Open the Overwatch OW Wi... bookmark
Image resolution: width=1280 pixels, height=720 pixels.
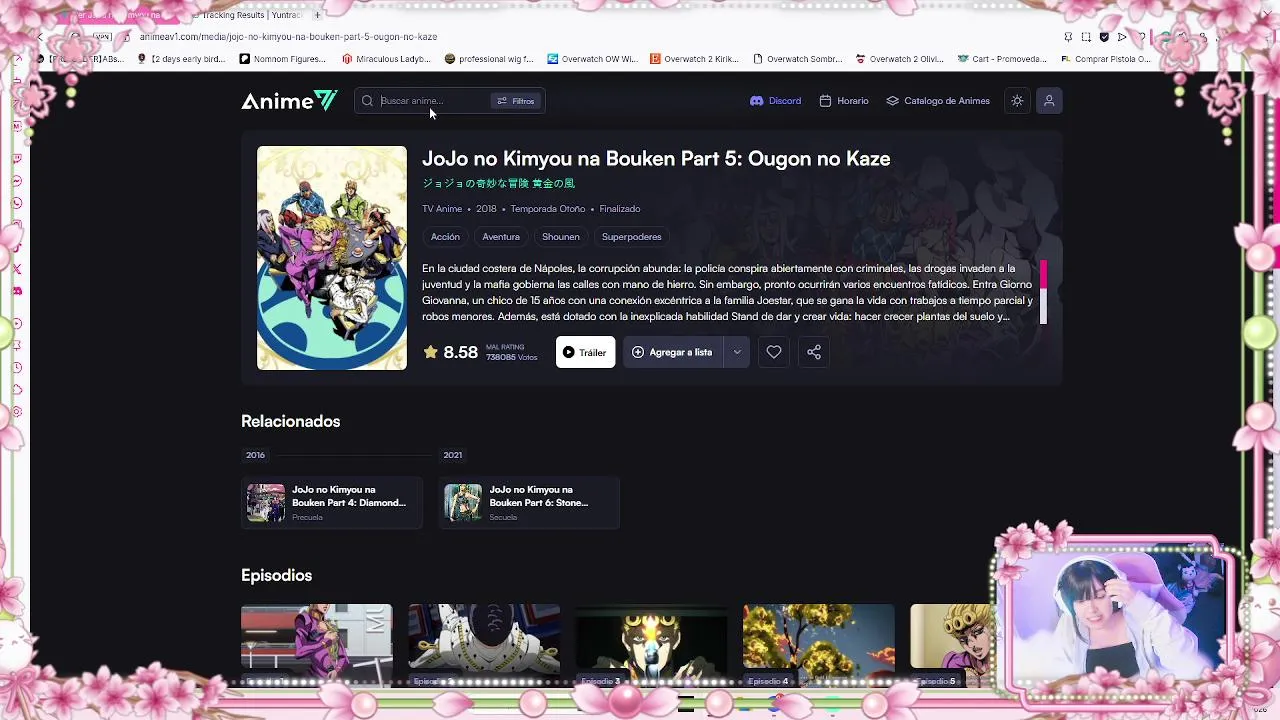point(592,59)
